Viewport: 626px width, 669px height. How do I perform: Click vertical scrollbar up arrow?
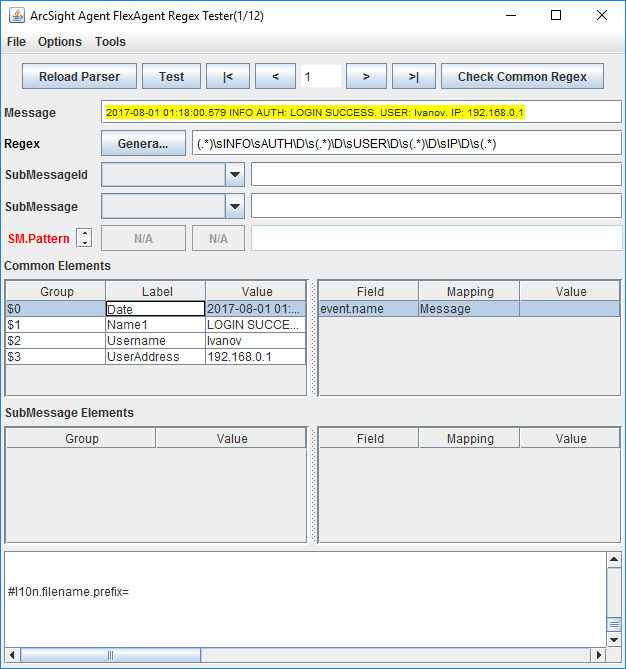coord(614,559)
